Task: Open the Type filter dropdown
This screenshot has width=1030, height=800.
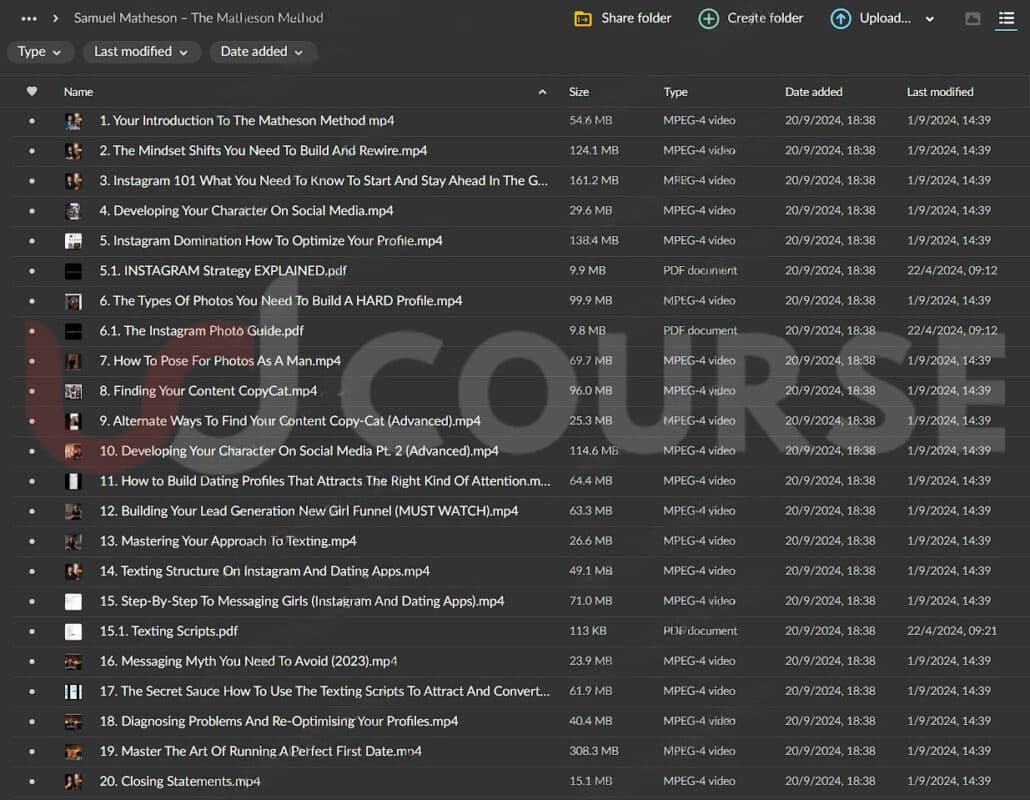Action: tap(40, 51)
